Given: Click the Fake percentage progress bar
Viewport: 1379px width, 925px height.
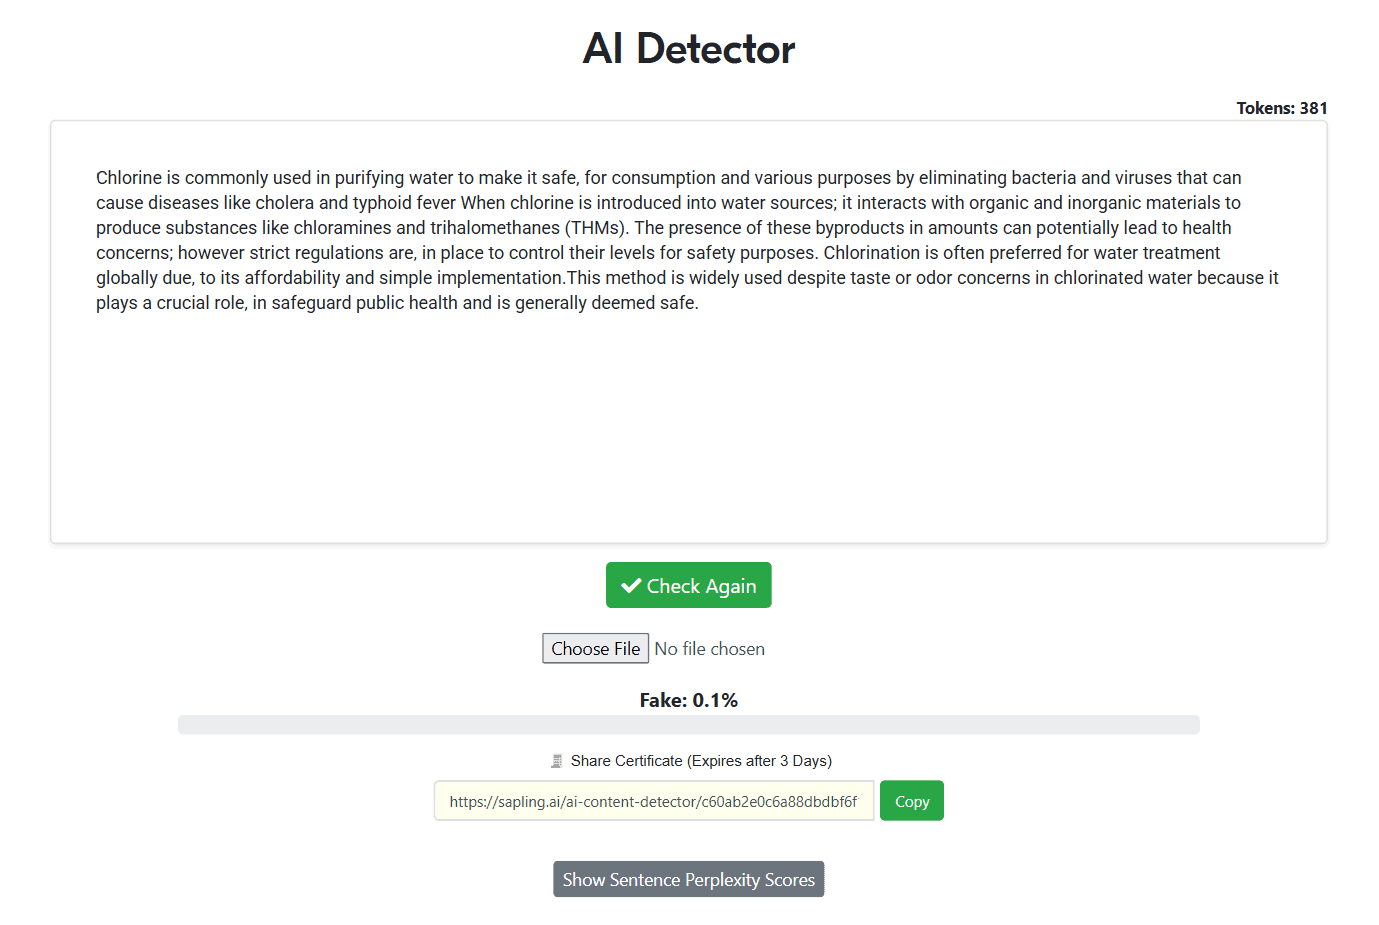Looking at the screenshot, I should (688, 725).
